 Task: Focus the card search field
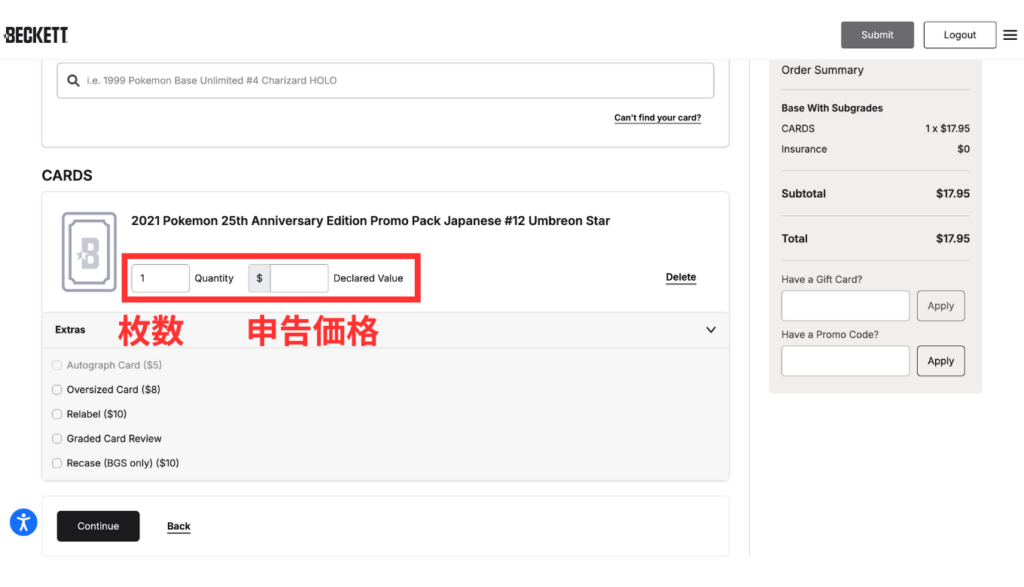[385, 80]
